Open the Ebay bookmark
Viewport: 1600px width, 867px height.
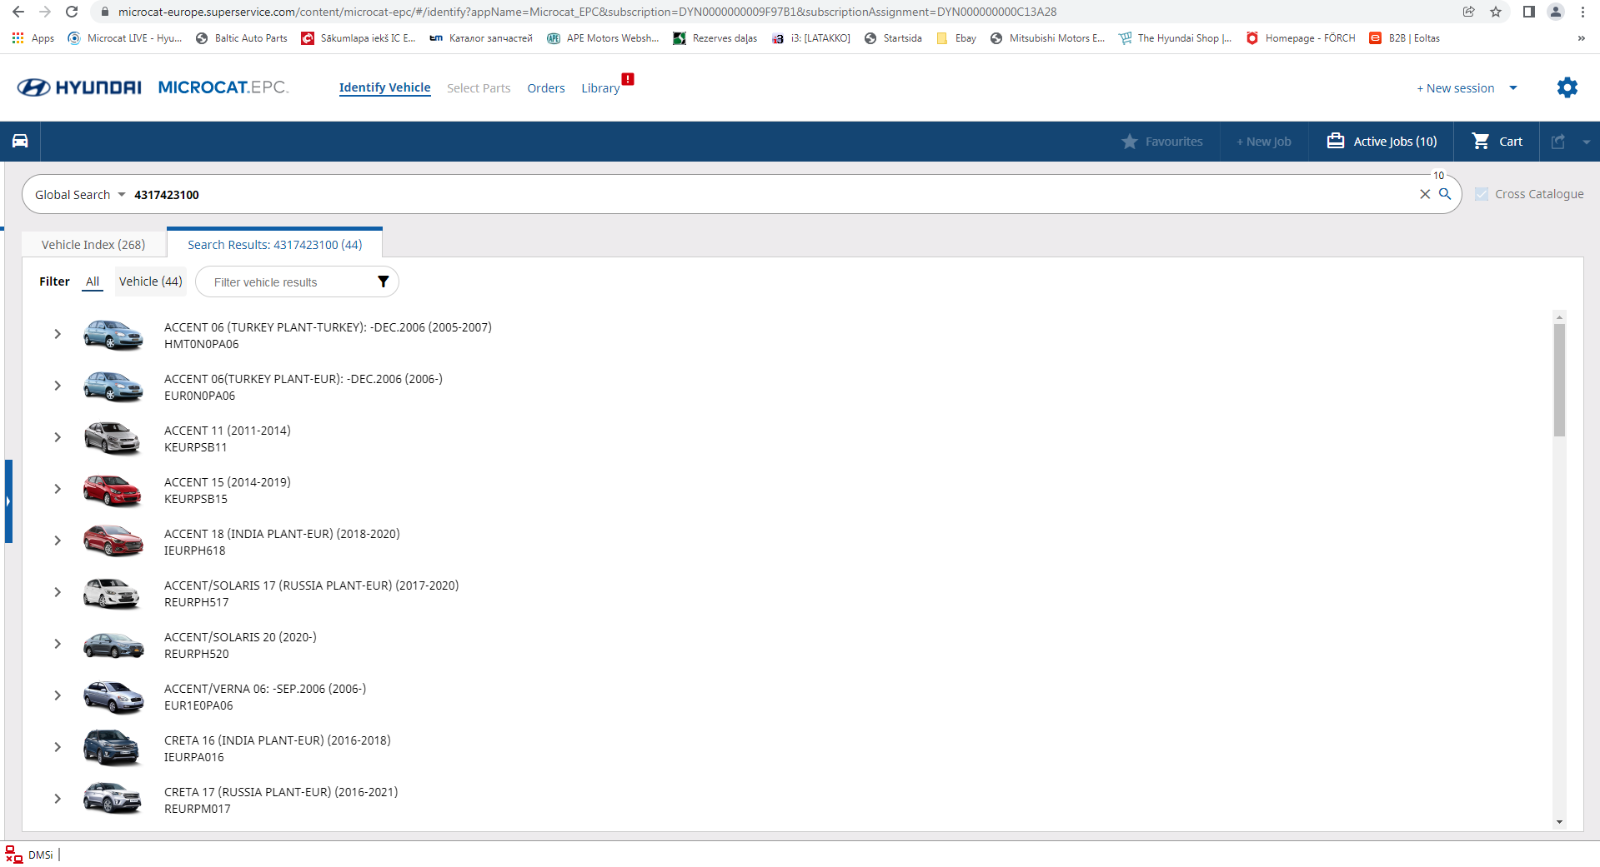pyautogui.click(x=956, y=38)
